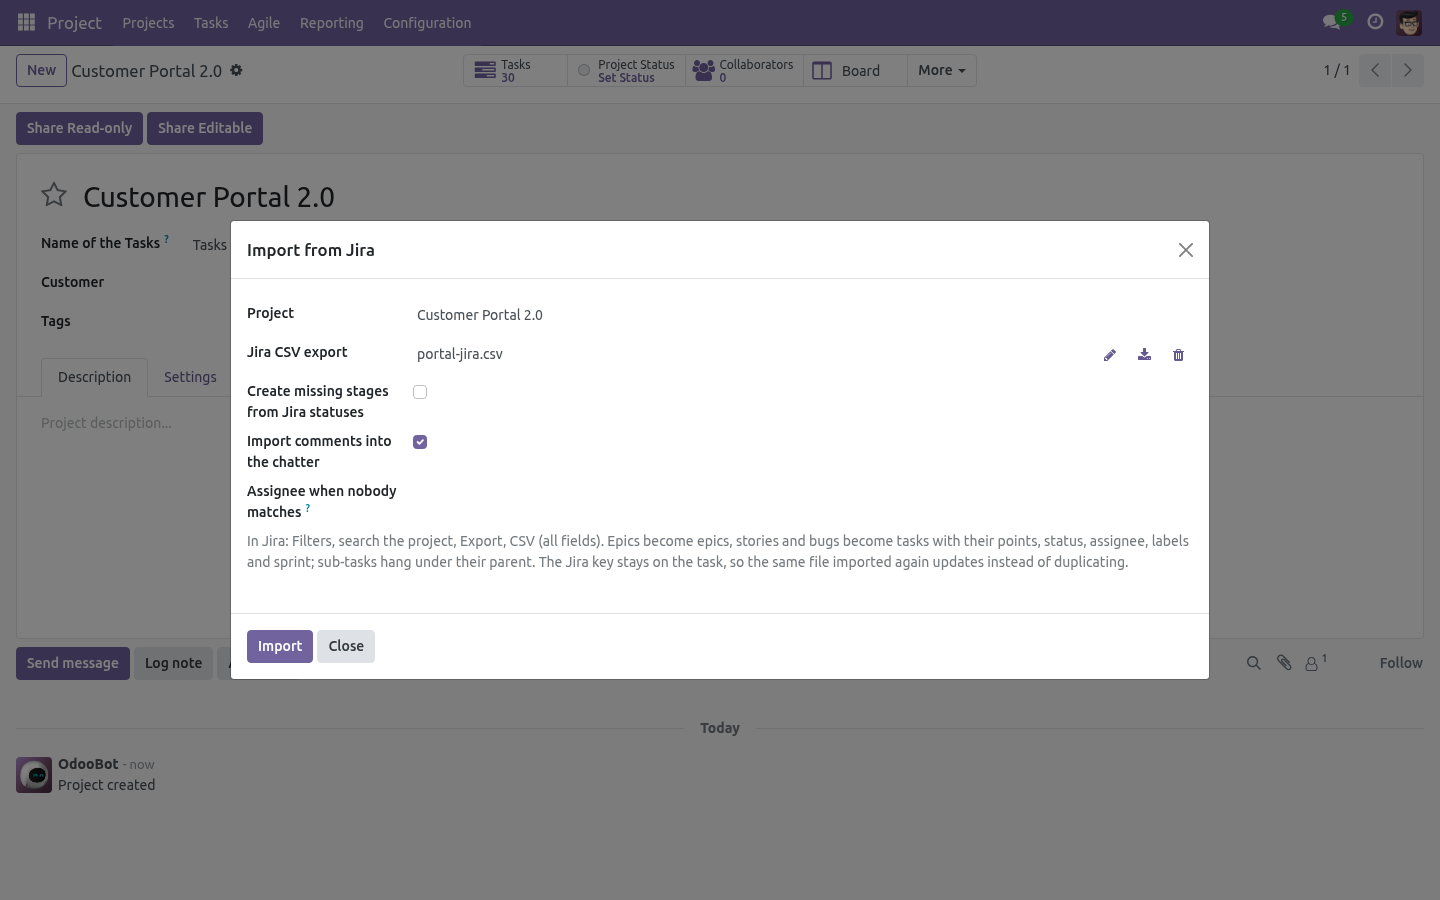This screenshot has width=1440, height=900.
Task: Switch to the Settings tab
Action: pos(190,377)
